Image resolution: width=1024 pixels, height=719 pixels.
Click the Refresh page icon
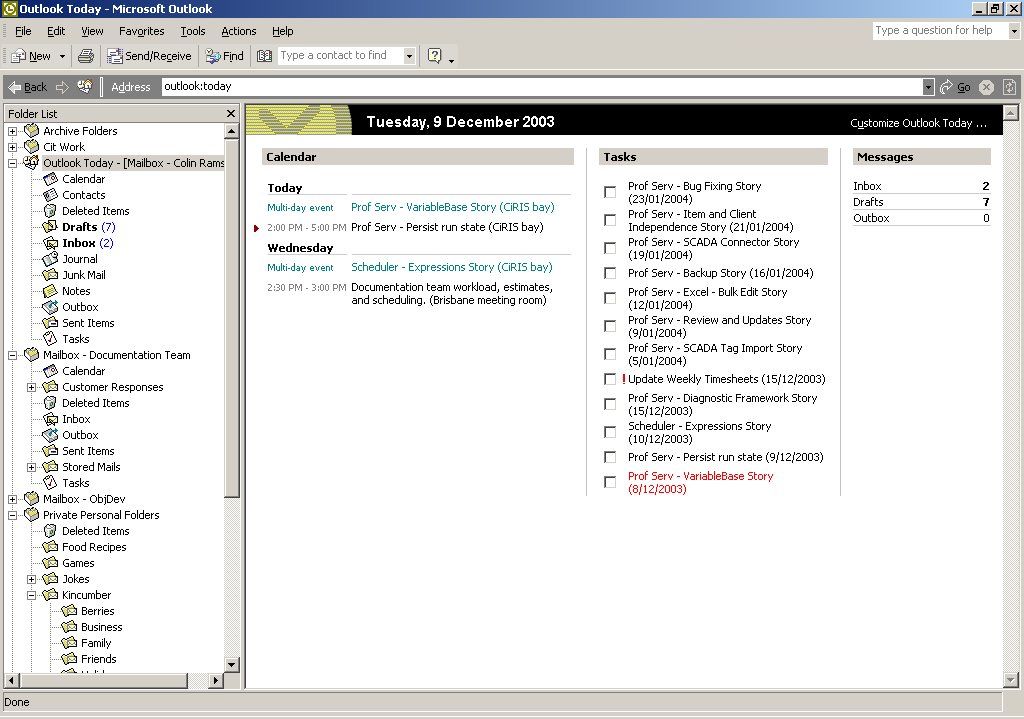pos(1009,87)
